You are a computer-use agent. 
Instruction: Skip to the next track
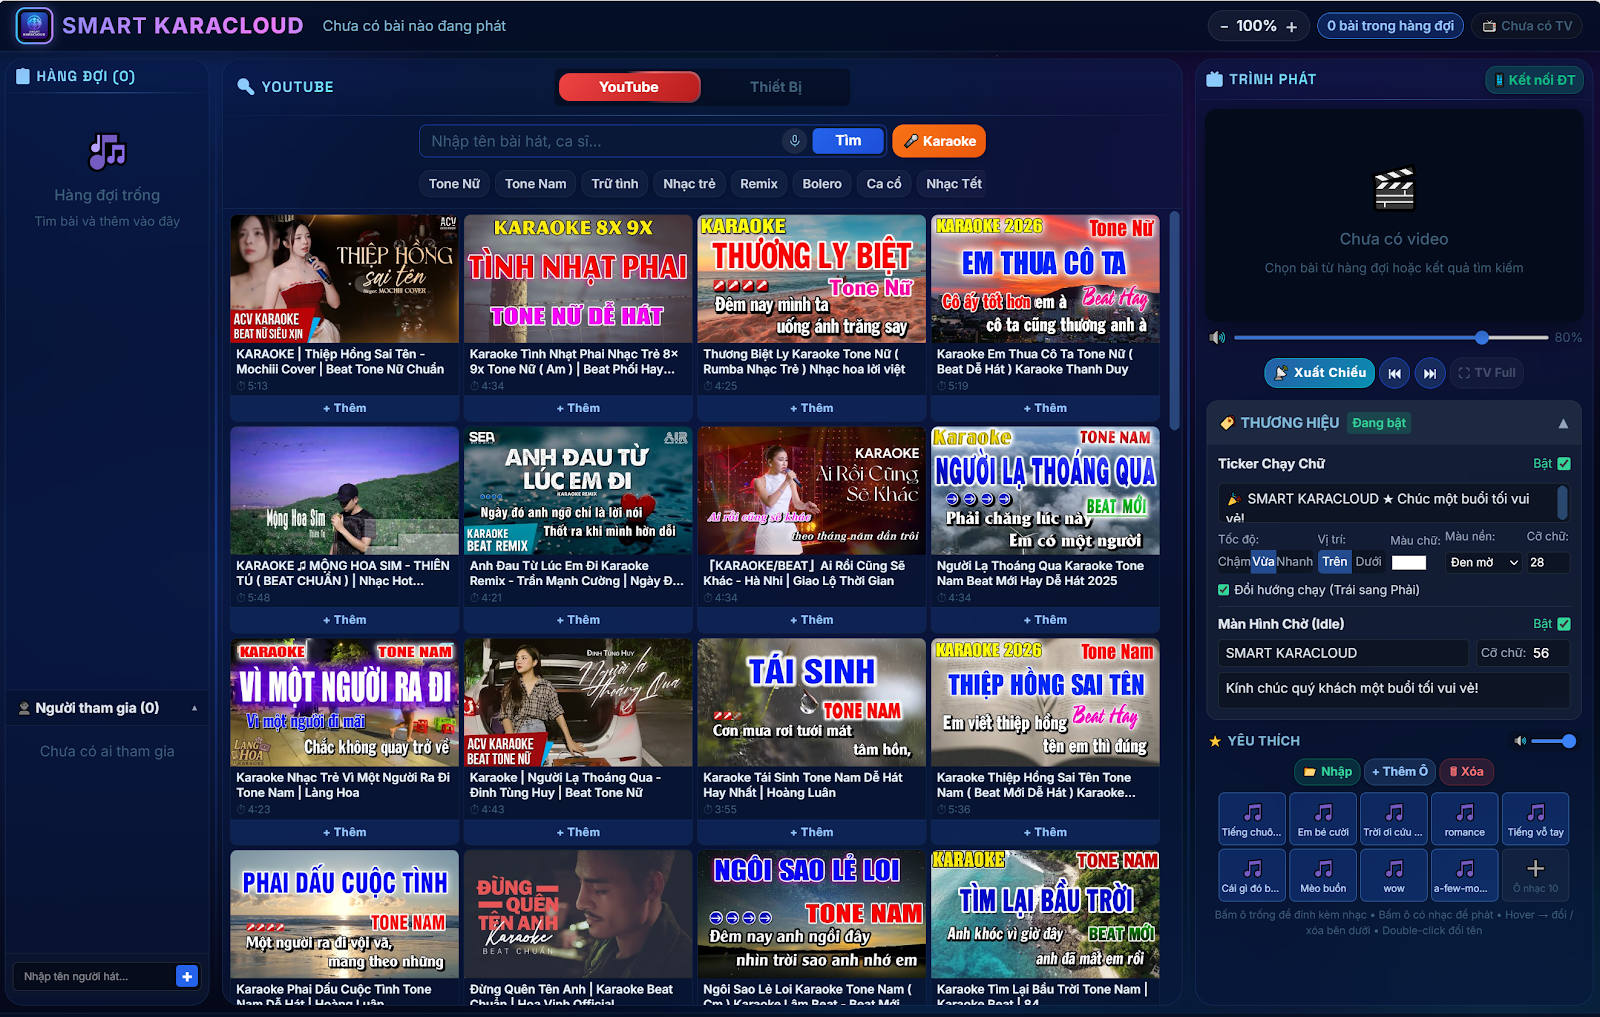1430,373
